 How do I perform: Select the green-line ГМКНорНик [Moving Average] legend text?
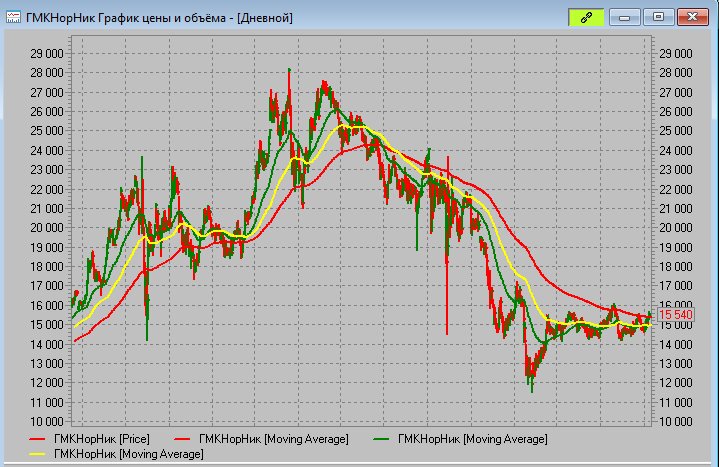coord(473,439)
